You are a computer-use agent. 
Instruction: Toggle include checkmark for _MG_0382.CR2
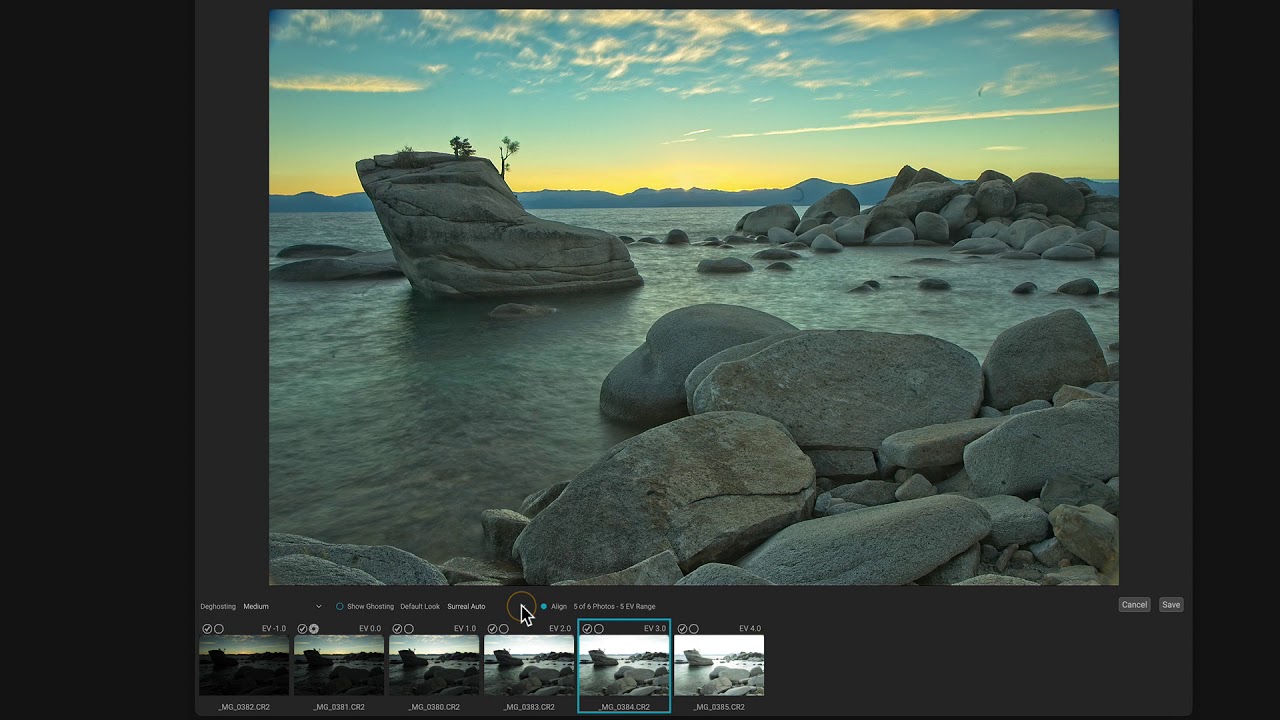click(207, 629)
